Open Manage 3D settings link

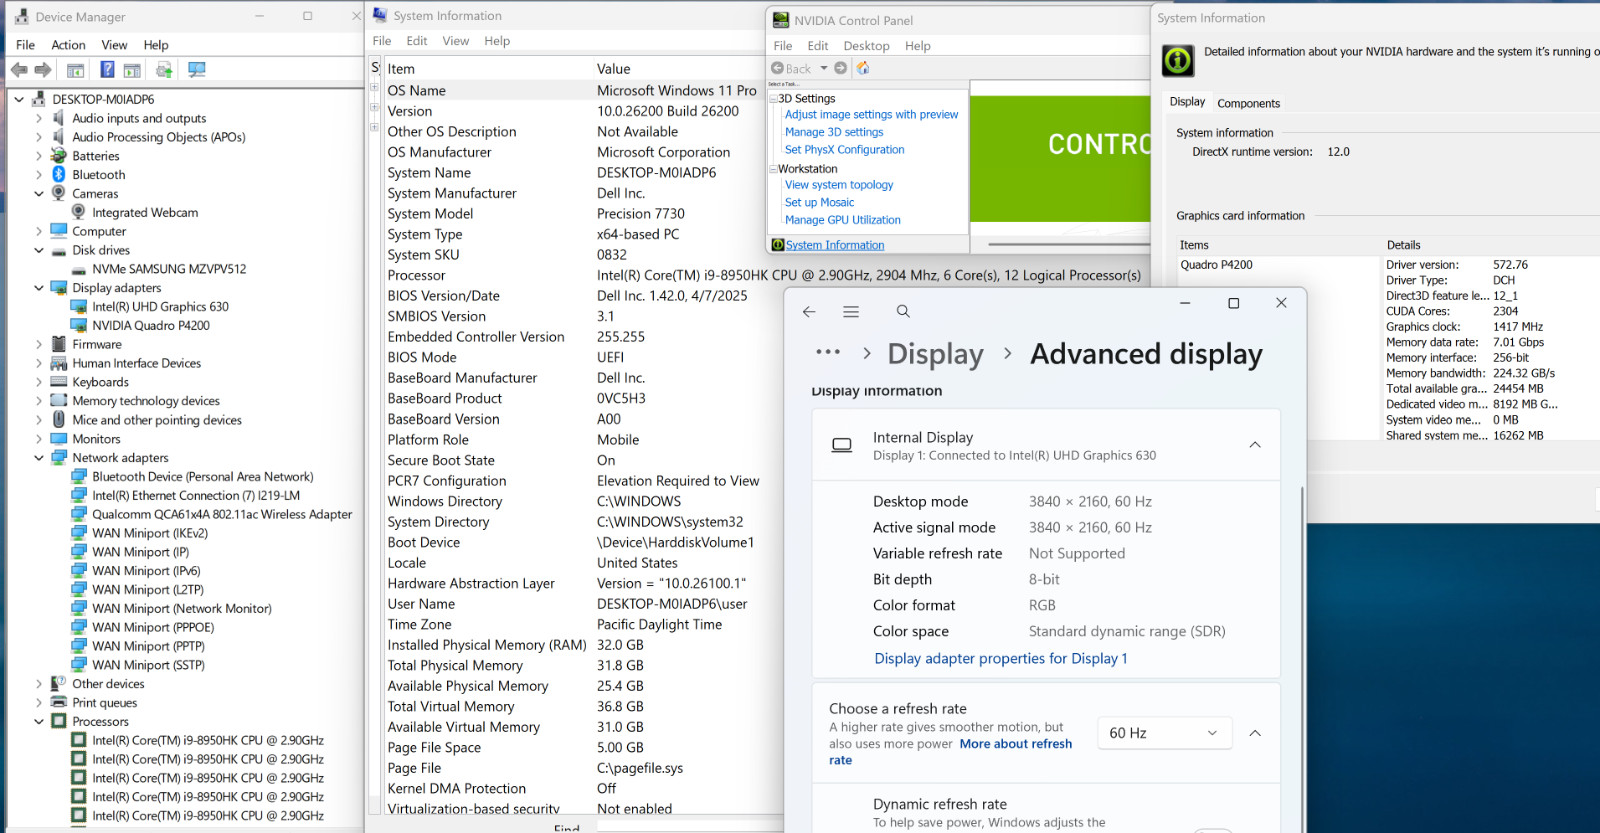click(834, 132)
